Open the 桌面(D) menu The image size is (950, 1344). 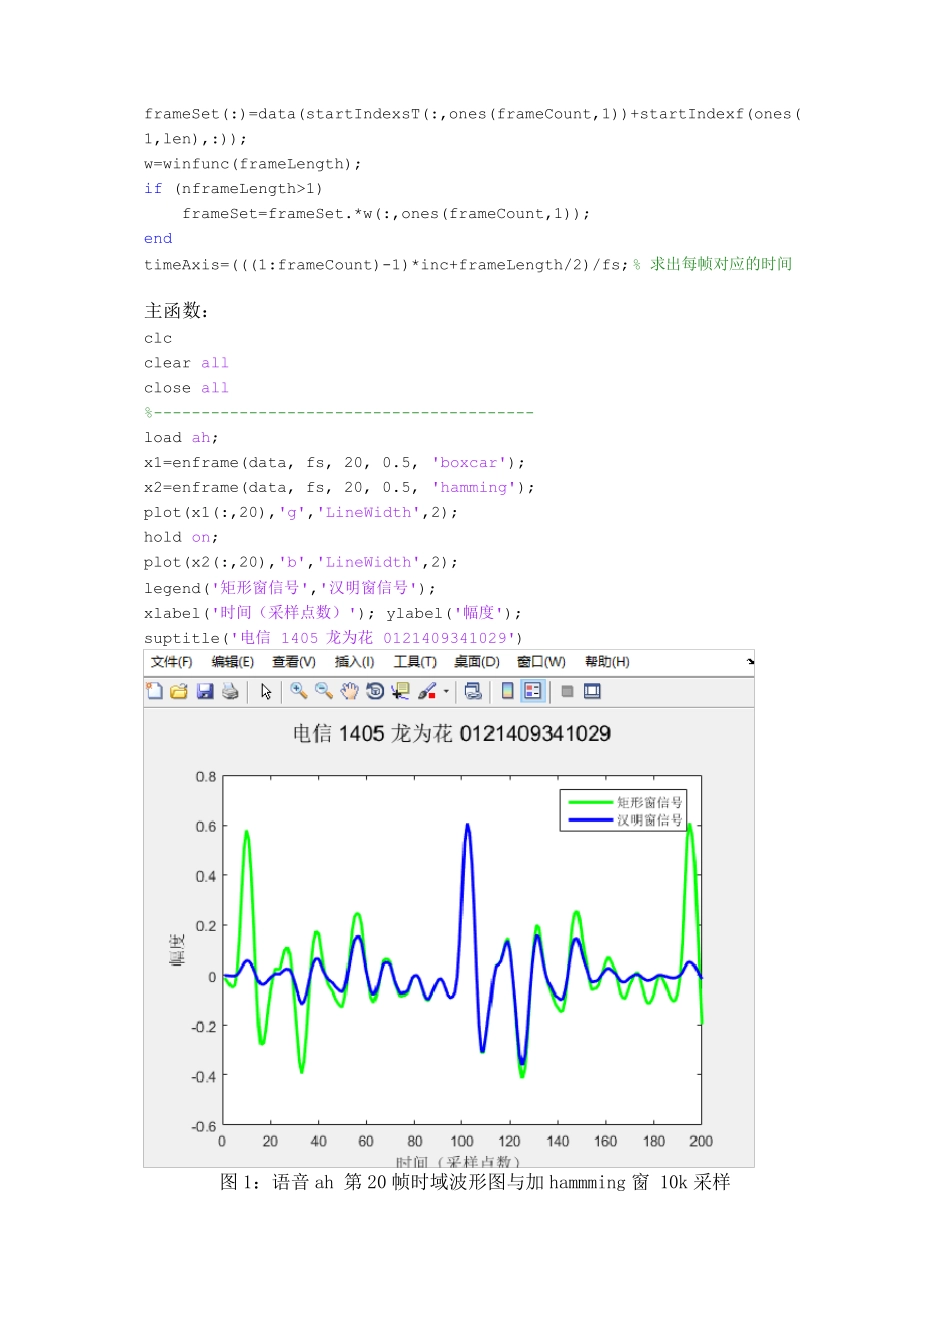click(x=477, y=662)
